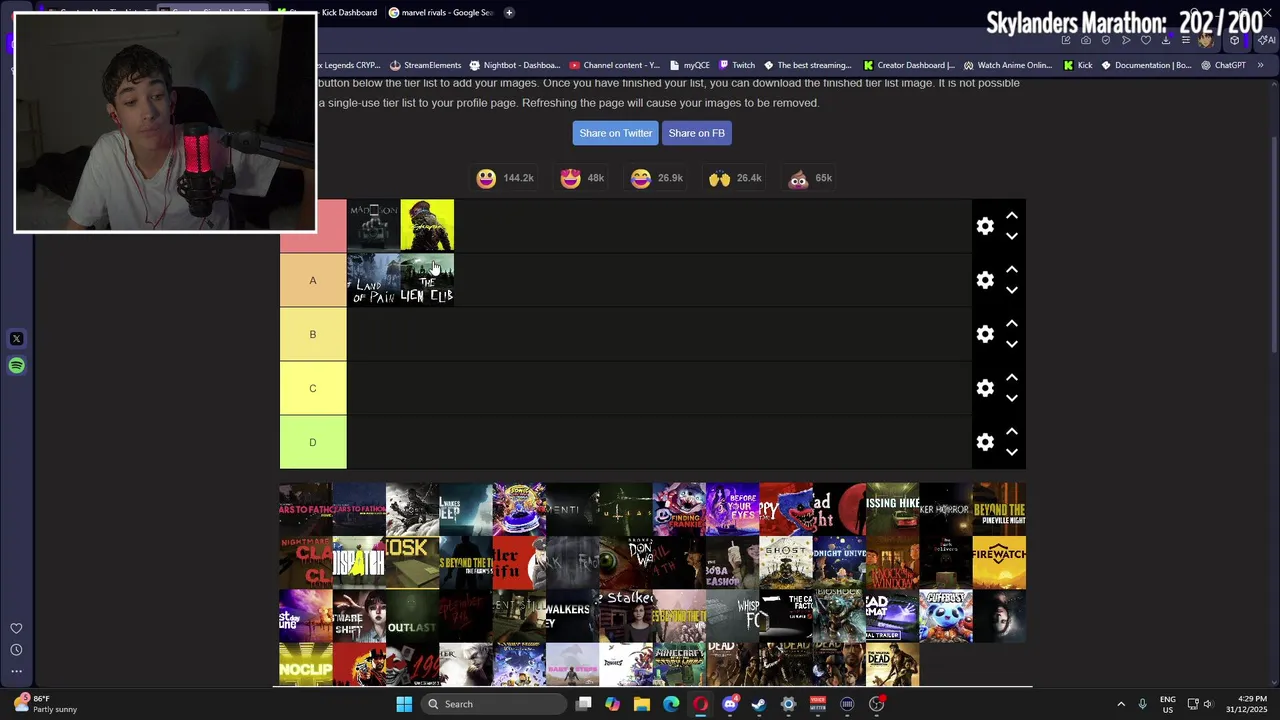Select the Cyberpunk thumbnail in top tier
Screen dimensions: 1280x720
pyautogui.click(x=427, y=225)
